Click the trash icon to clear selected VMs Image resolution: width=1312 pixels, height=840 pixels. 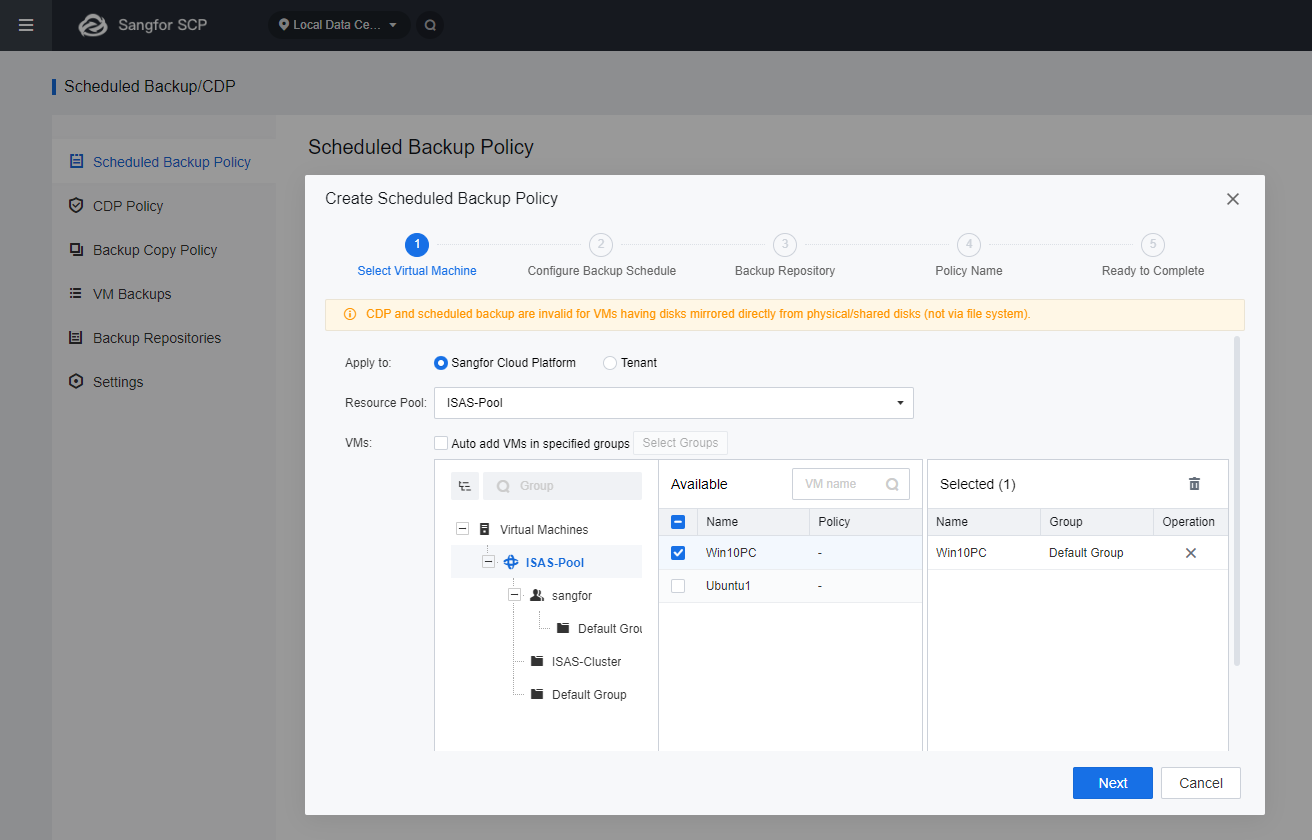pyautogui.click(x=1194, y=484)
